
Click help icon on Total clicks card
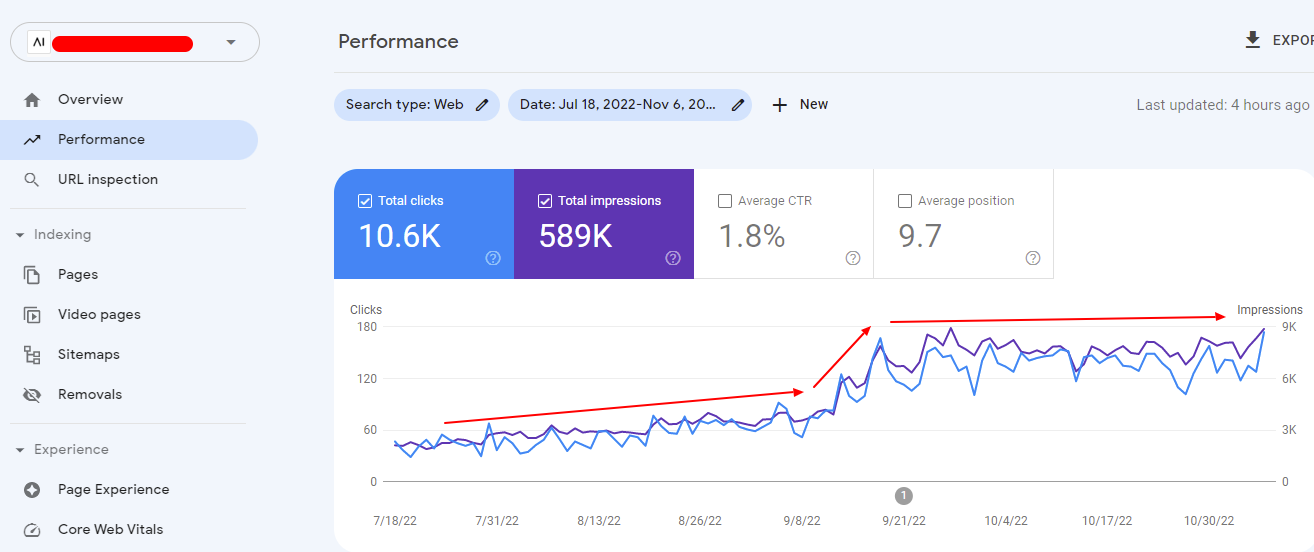[493, 258]
